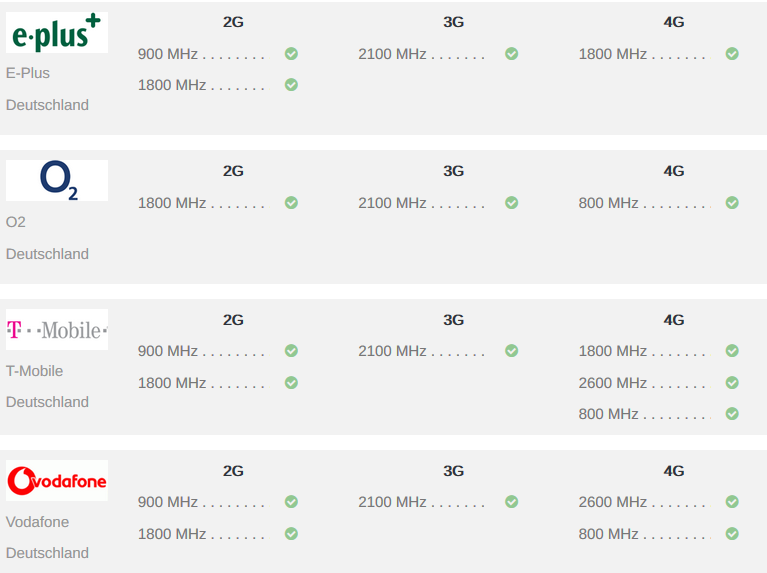Click the T-Mobile carrier logo
Image resolution: width=767 pixels, height=573 pixels.
57,330
